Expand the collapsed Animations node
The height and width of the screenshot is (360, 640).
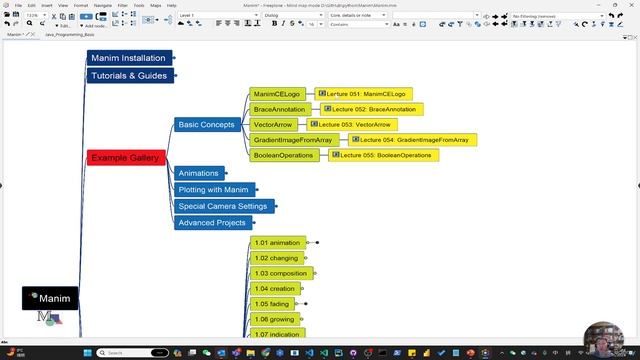227,173
